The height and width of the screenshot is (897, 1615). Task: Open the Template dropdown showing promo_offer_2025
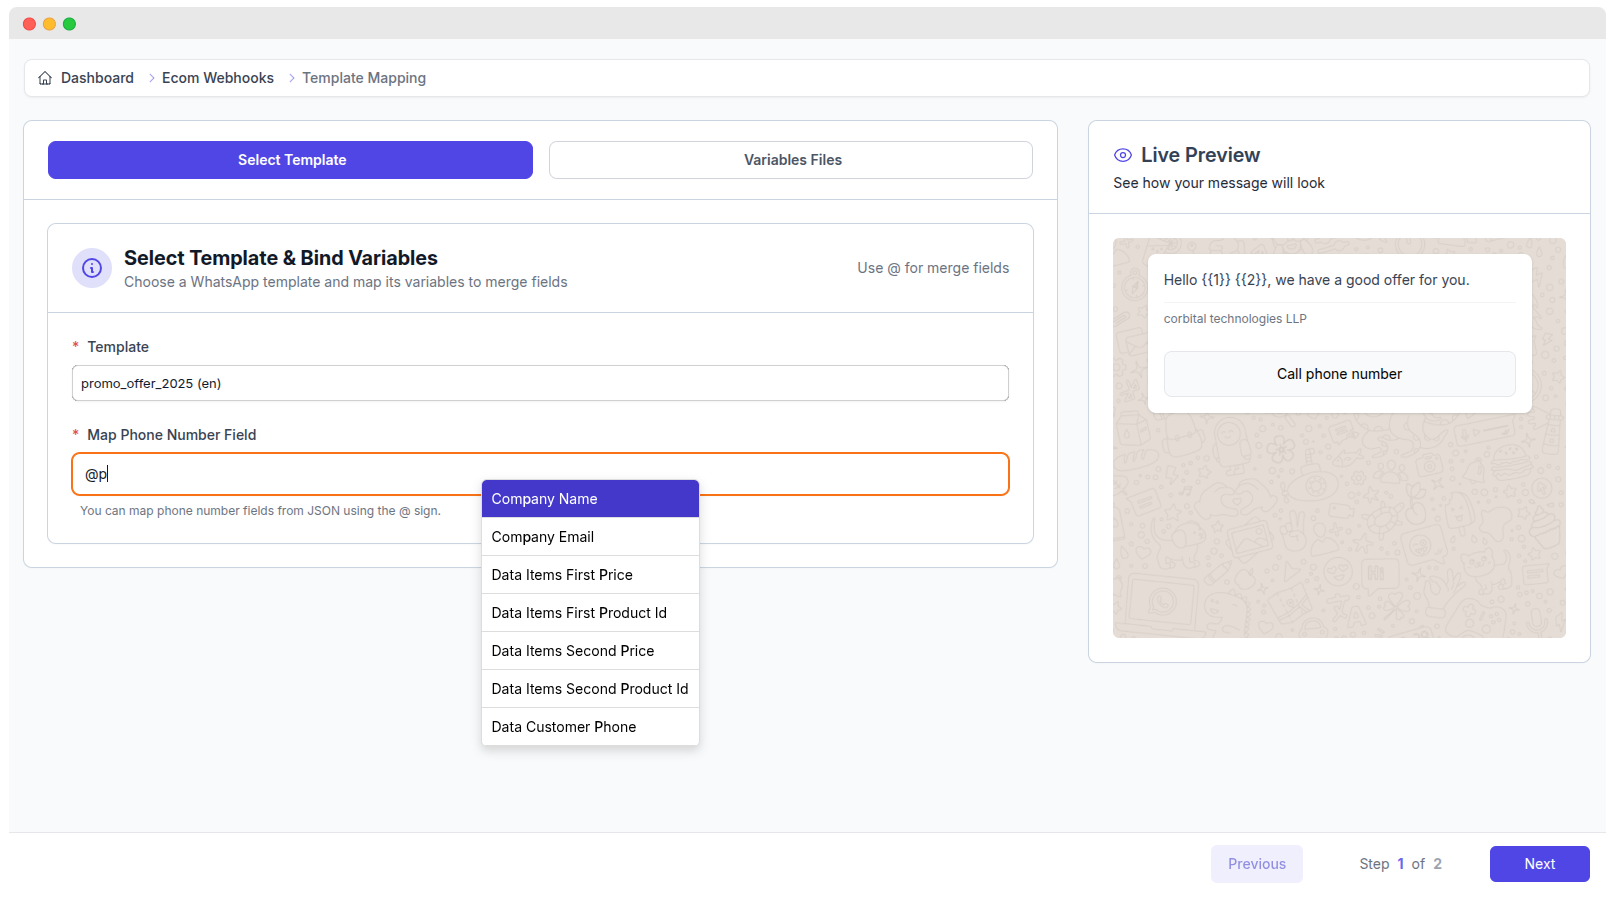pos(540,383)
